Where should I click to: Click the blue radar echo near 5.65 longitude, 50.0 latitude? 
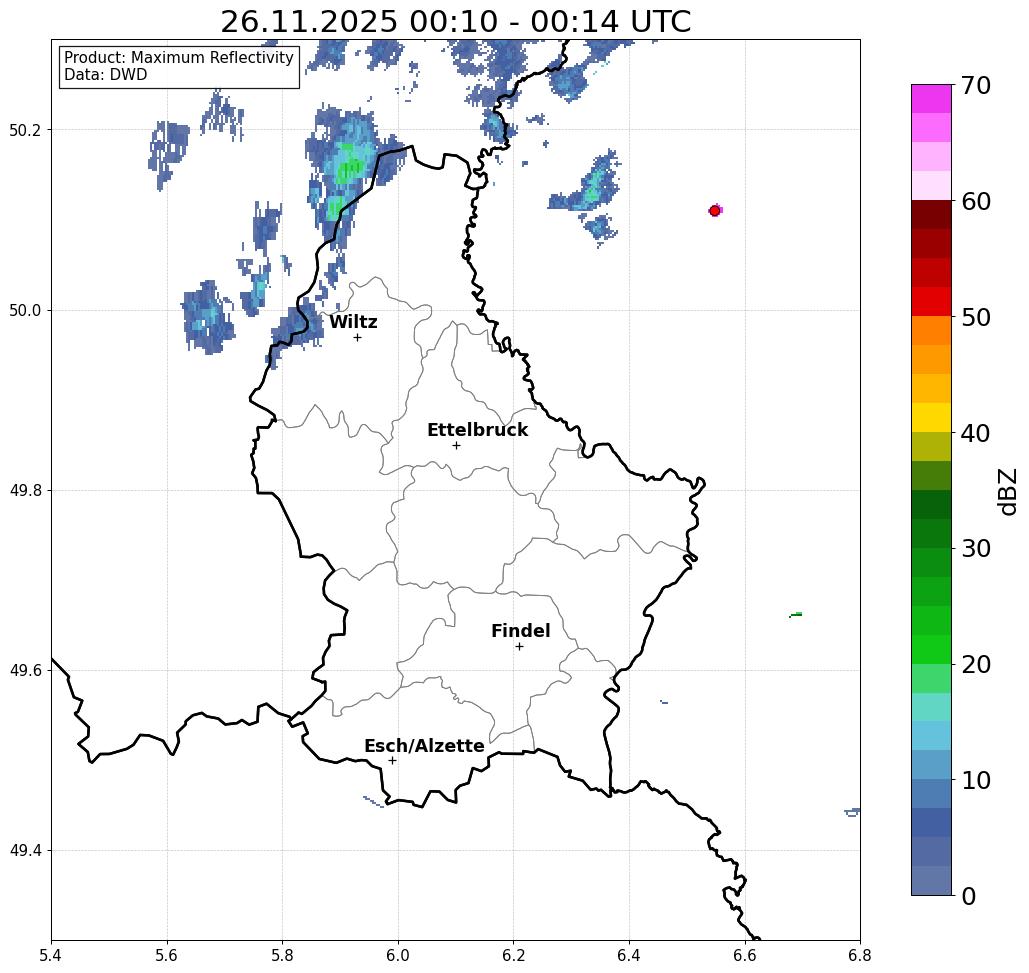pos(208,318)
